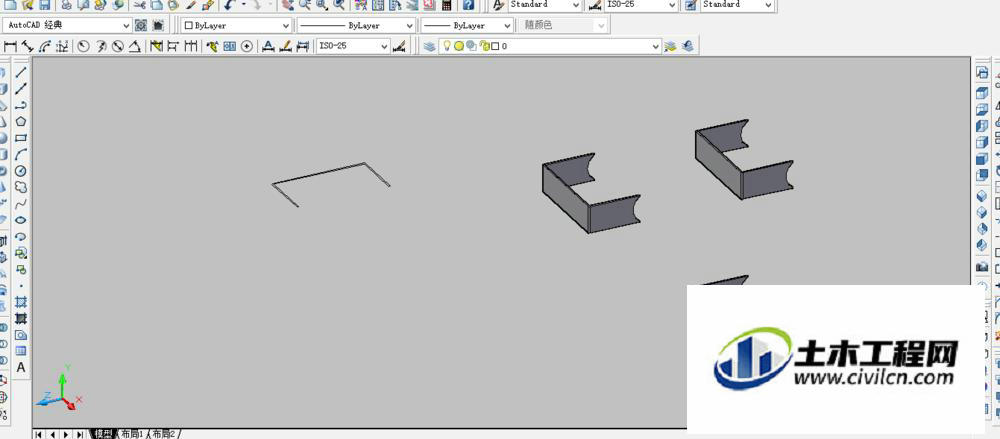Open the AutoCAD 经典 workspace dropdown

(x=67, y=26)
